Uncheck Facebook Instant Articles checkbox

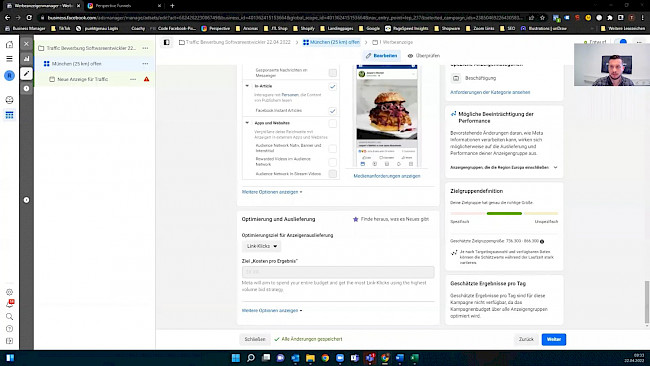coord(332,111)
